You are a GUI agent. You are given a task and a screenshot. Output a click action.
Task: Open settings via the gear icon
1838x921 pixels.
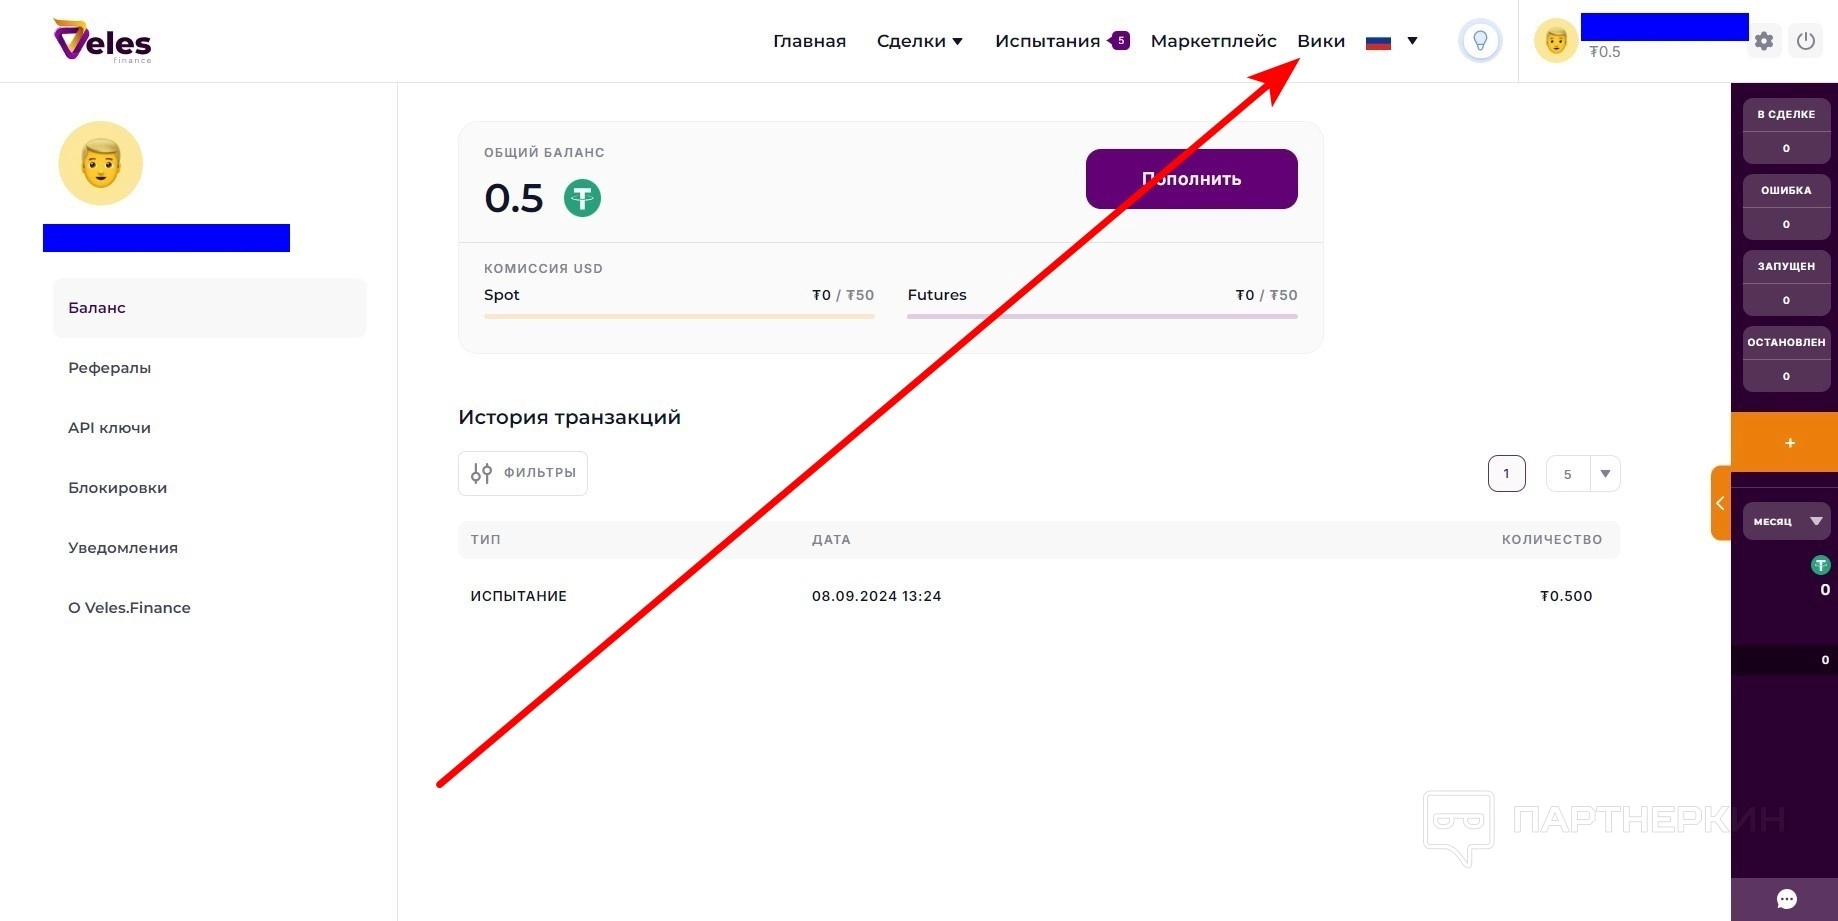tap(1764, 41)
